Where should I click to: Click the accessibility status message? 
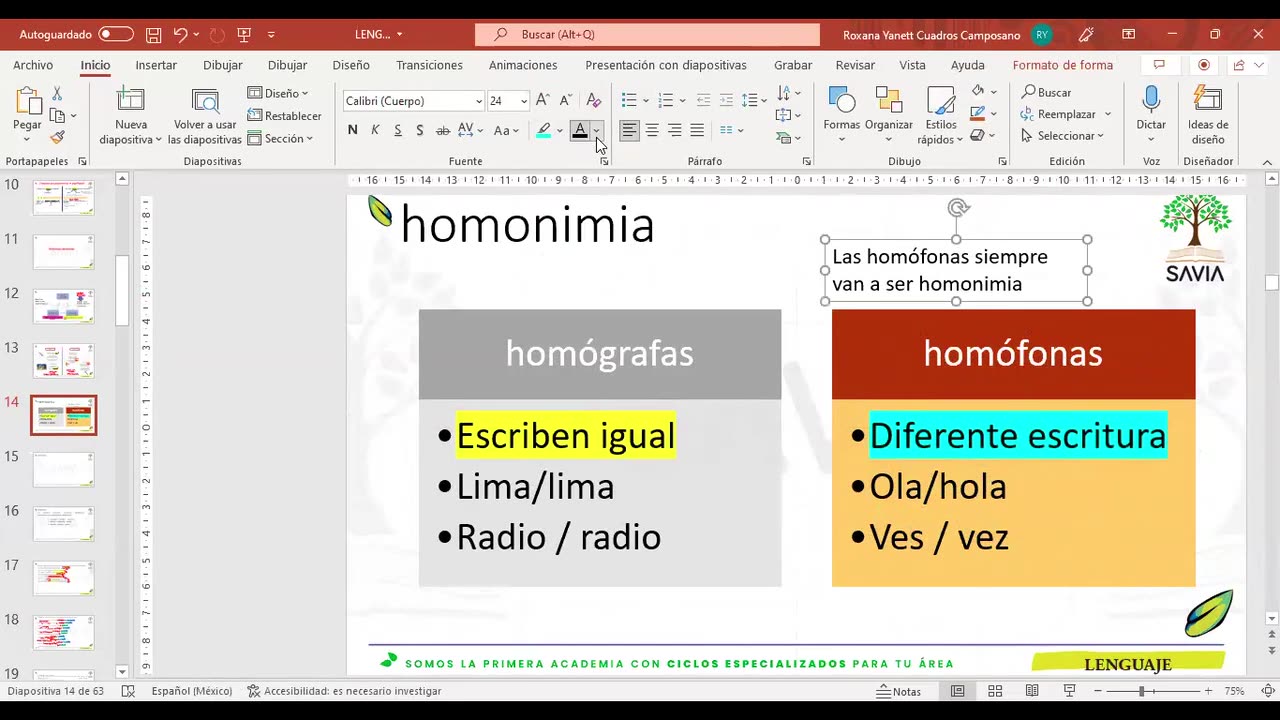pyautogui.click(x=344, y=691)
